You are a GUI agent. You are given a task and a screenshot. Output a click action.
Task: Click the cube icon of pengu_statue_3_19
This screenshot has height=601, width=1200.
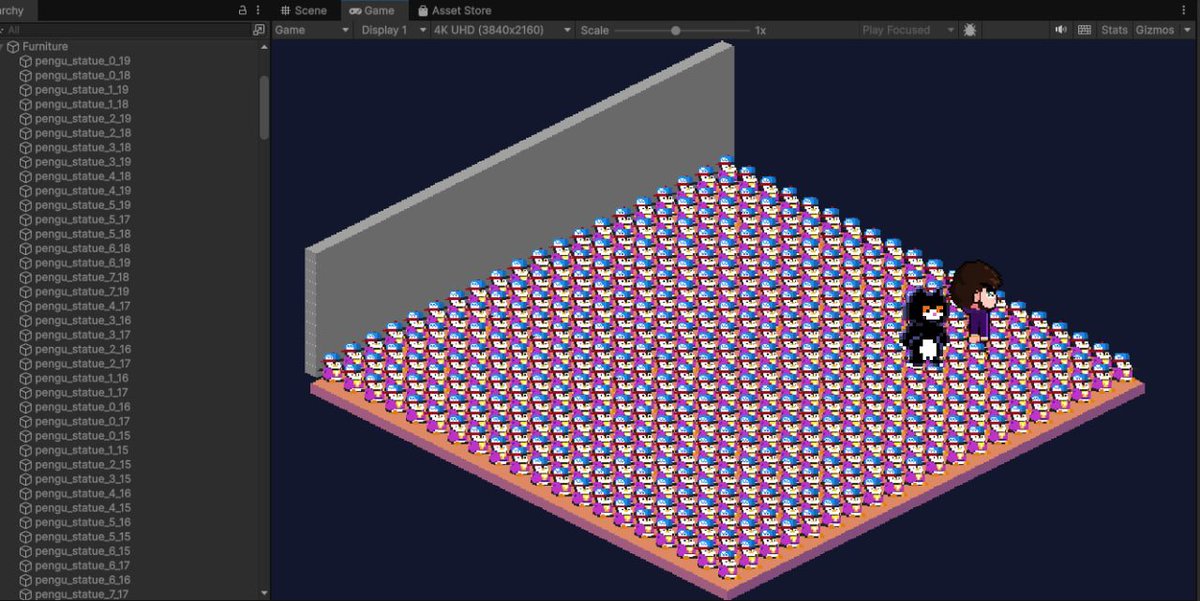point(26,162)
